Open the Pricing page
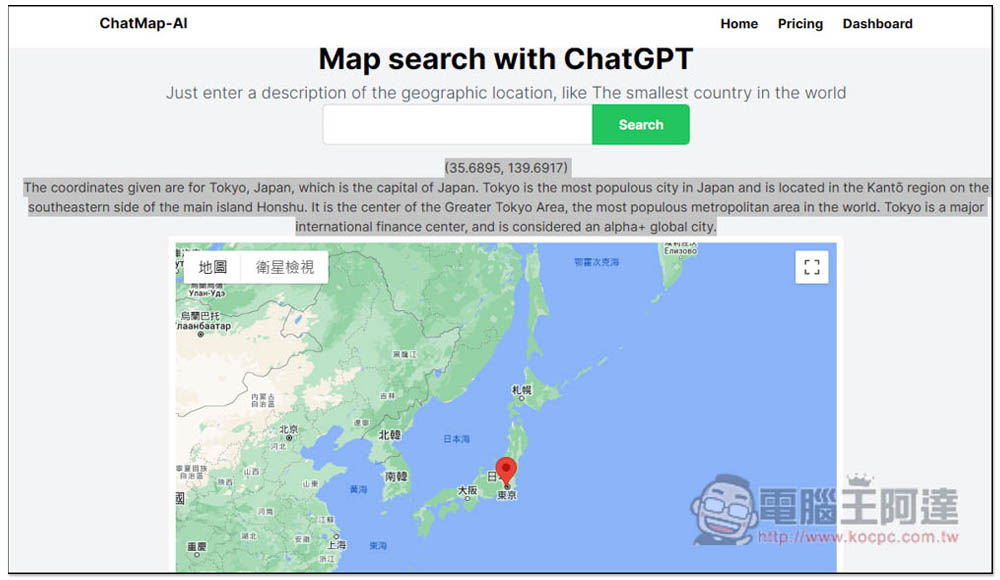Viewport: 1000px width, 580px height. tap(800, 23)
